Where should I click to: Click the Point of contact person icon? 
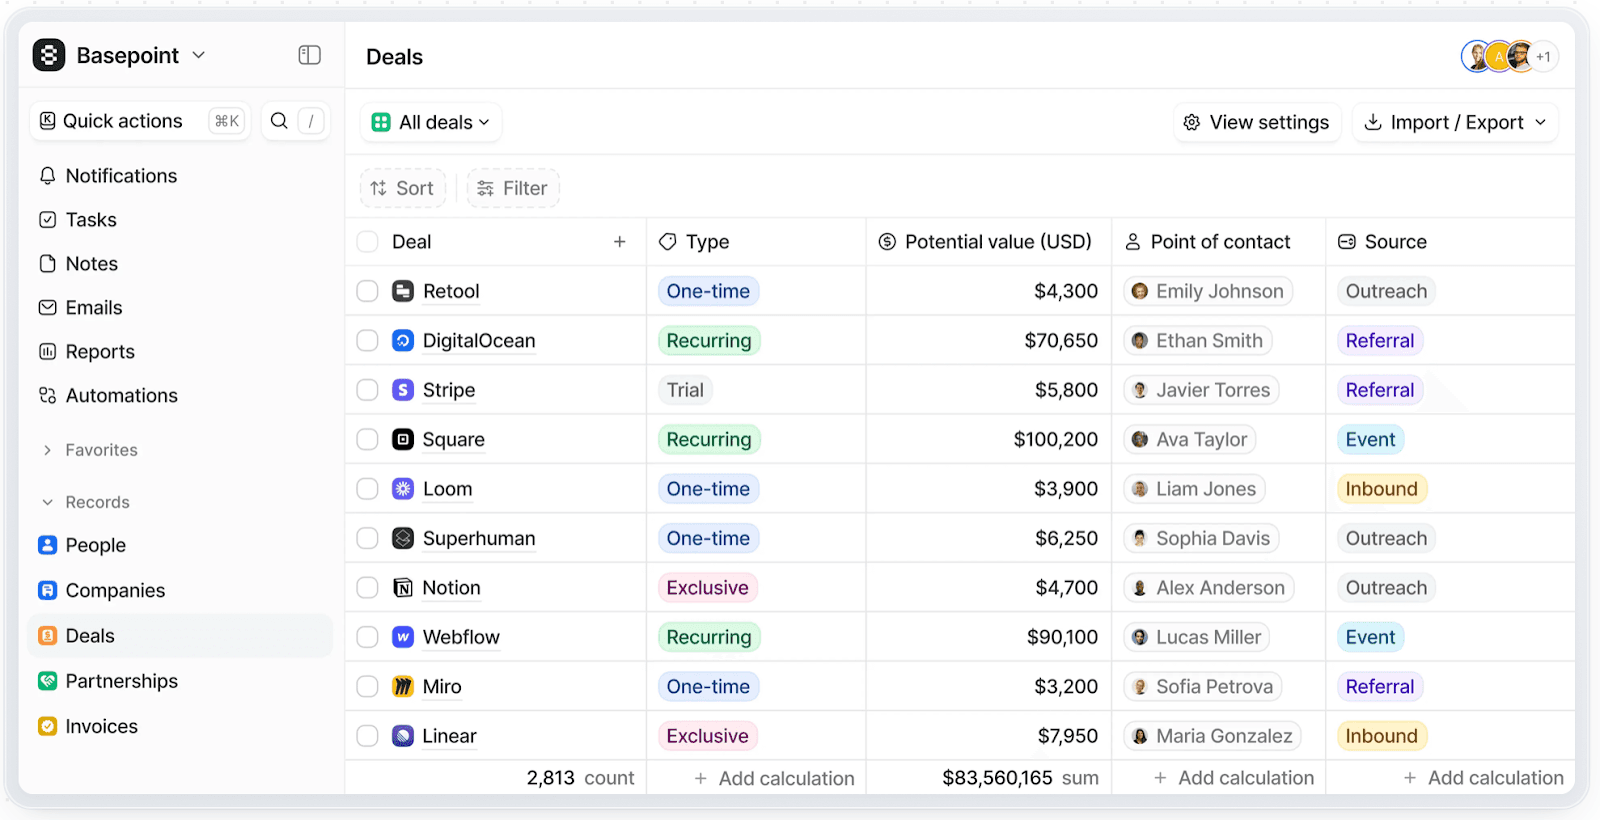1133,242
